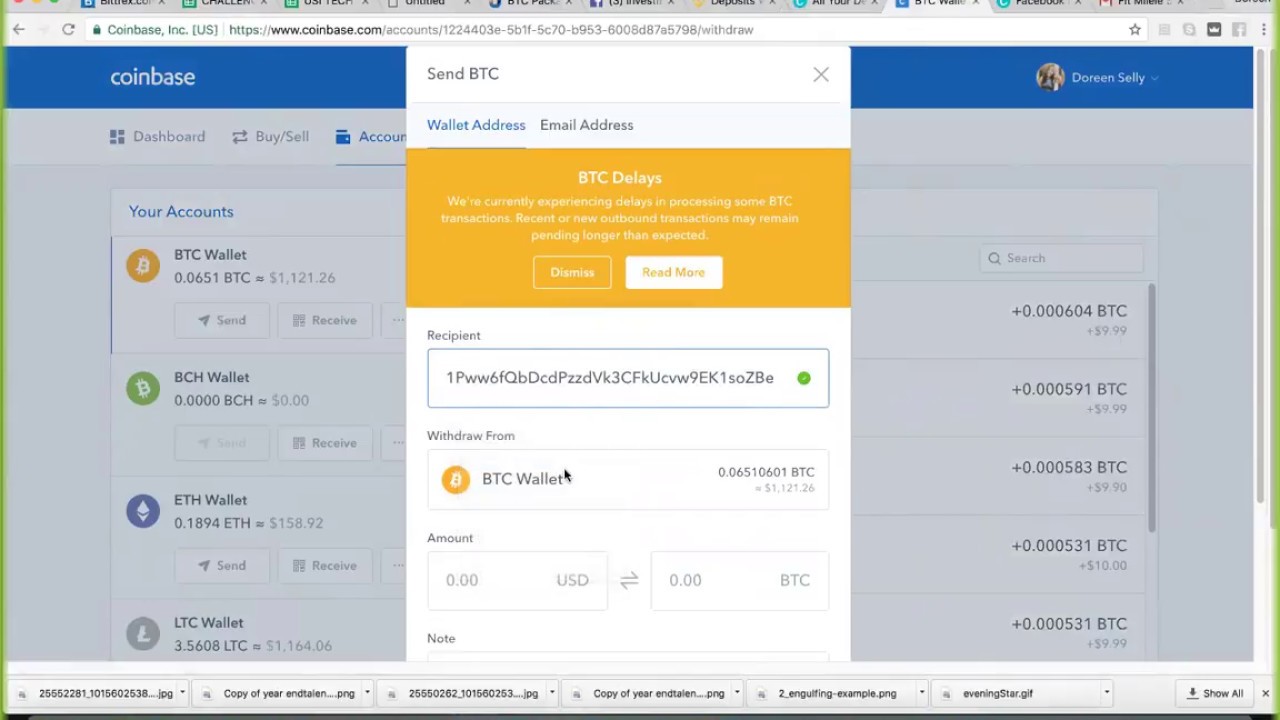Select the ETH Wallet account row
The image size is (1280, 720).
258,538
